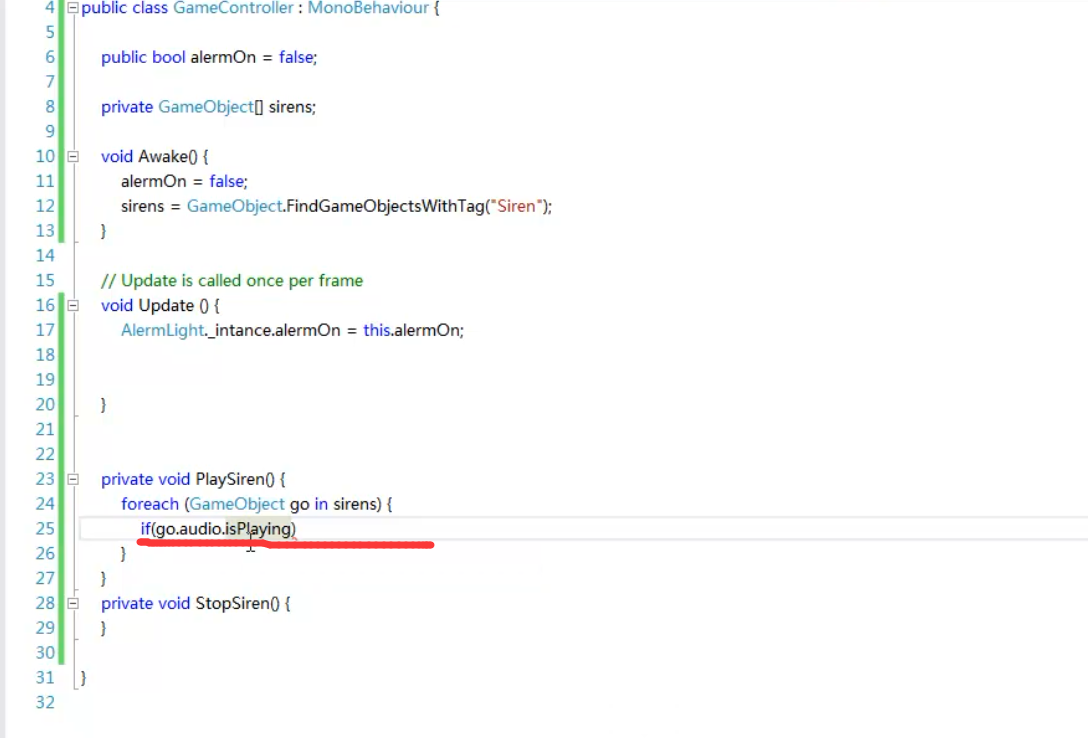Click 'Awake()' method name
Image resolution: width=1088 pixels, height=738 pixels.
click(x=168, y=157)
